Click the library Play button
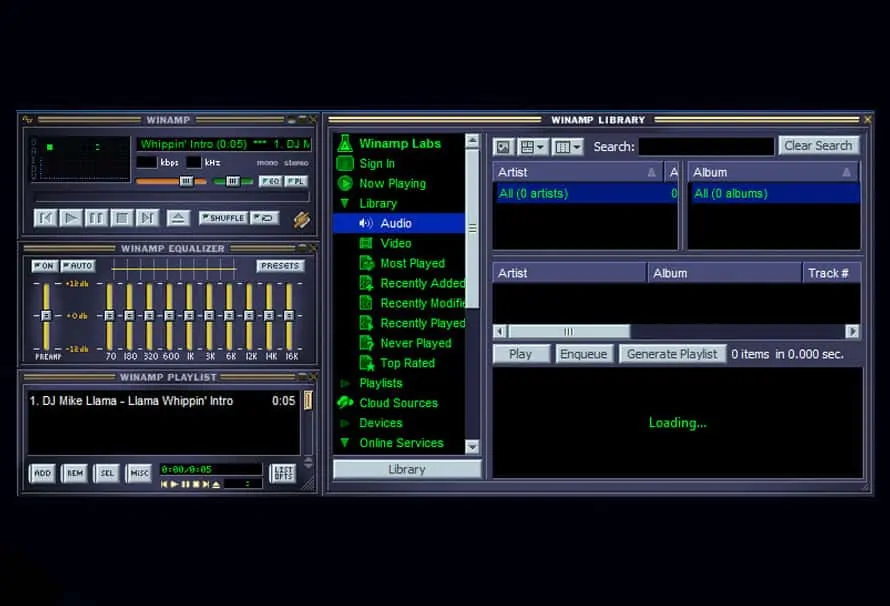This screenshot has height=606, width=890. [520, 354]
